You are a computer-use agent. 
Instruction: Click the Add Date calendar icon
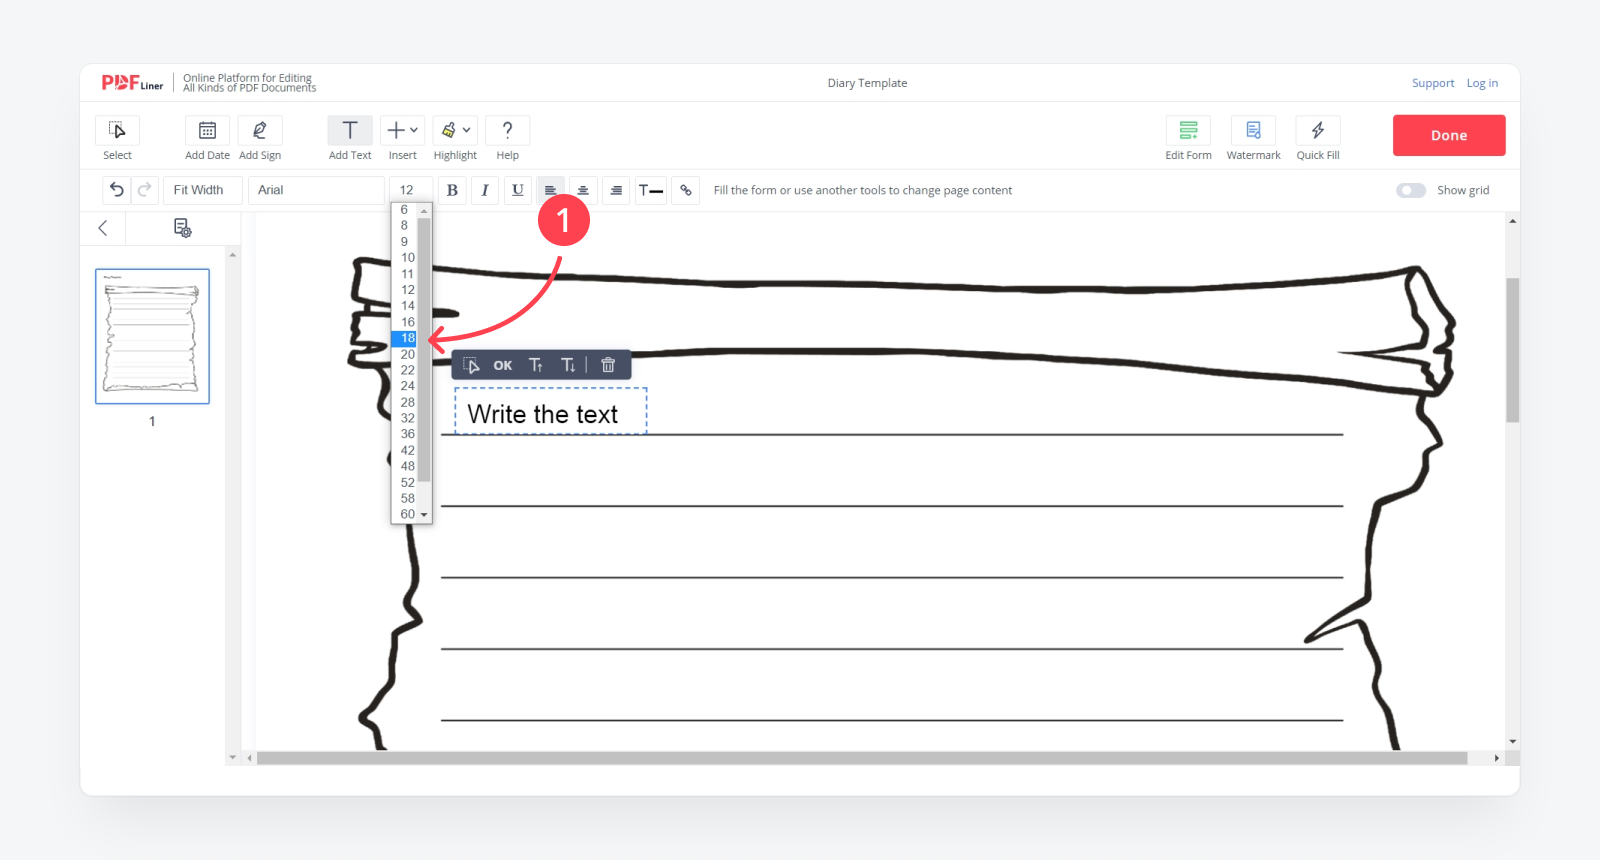click(207, 131)
